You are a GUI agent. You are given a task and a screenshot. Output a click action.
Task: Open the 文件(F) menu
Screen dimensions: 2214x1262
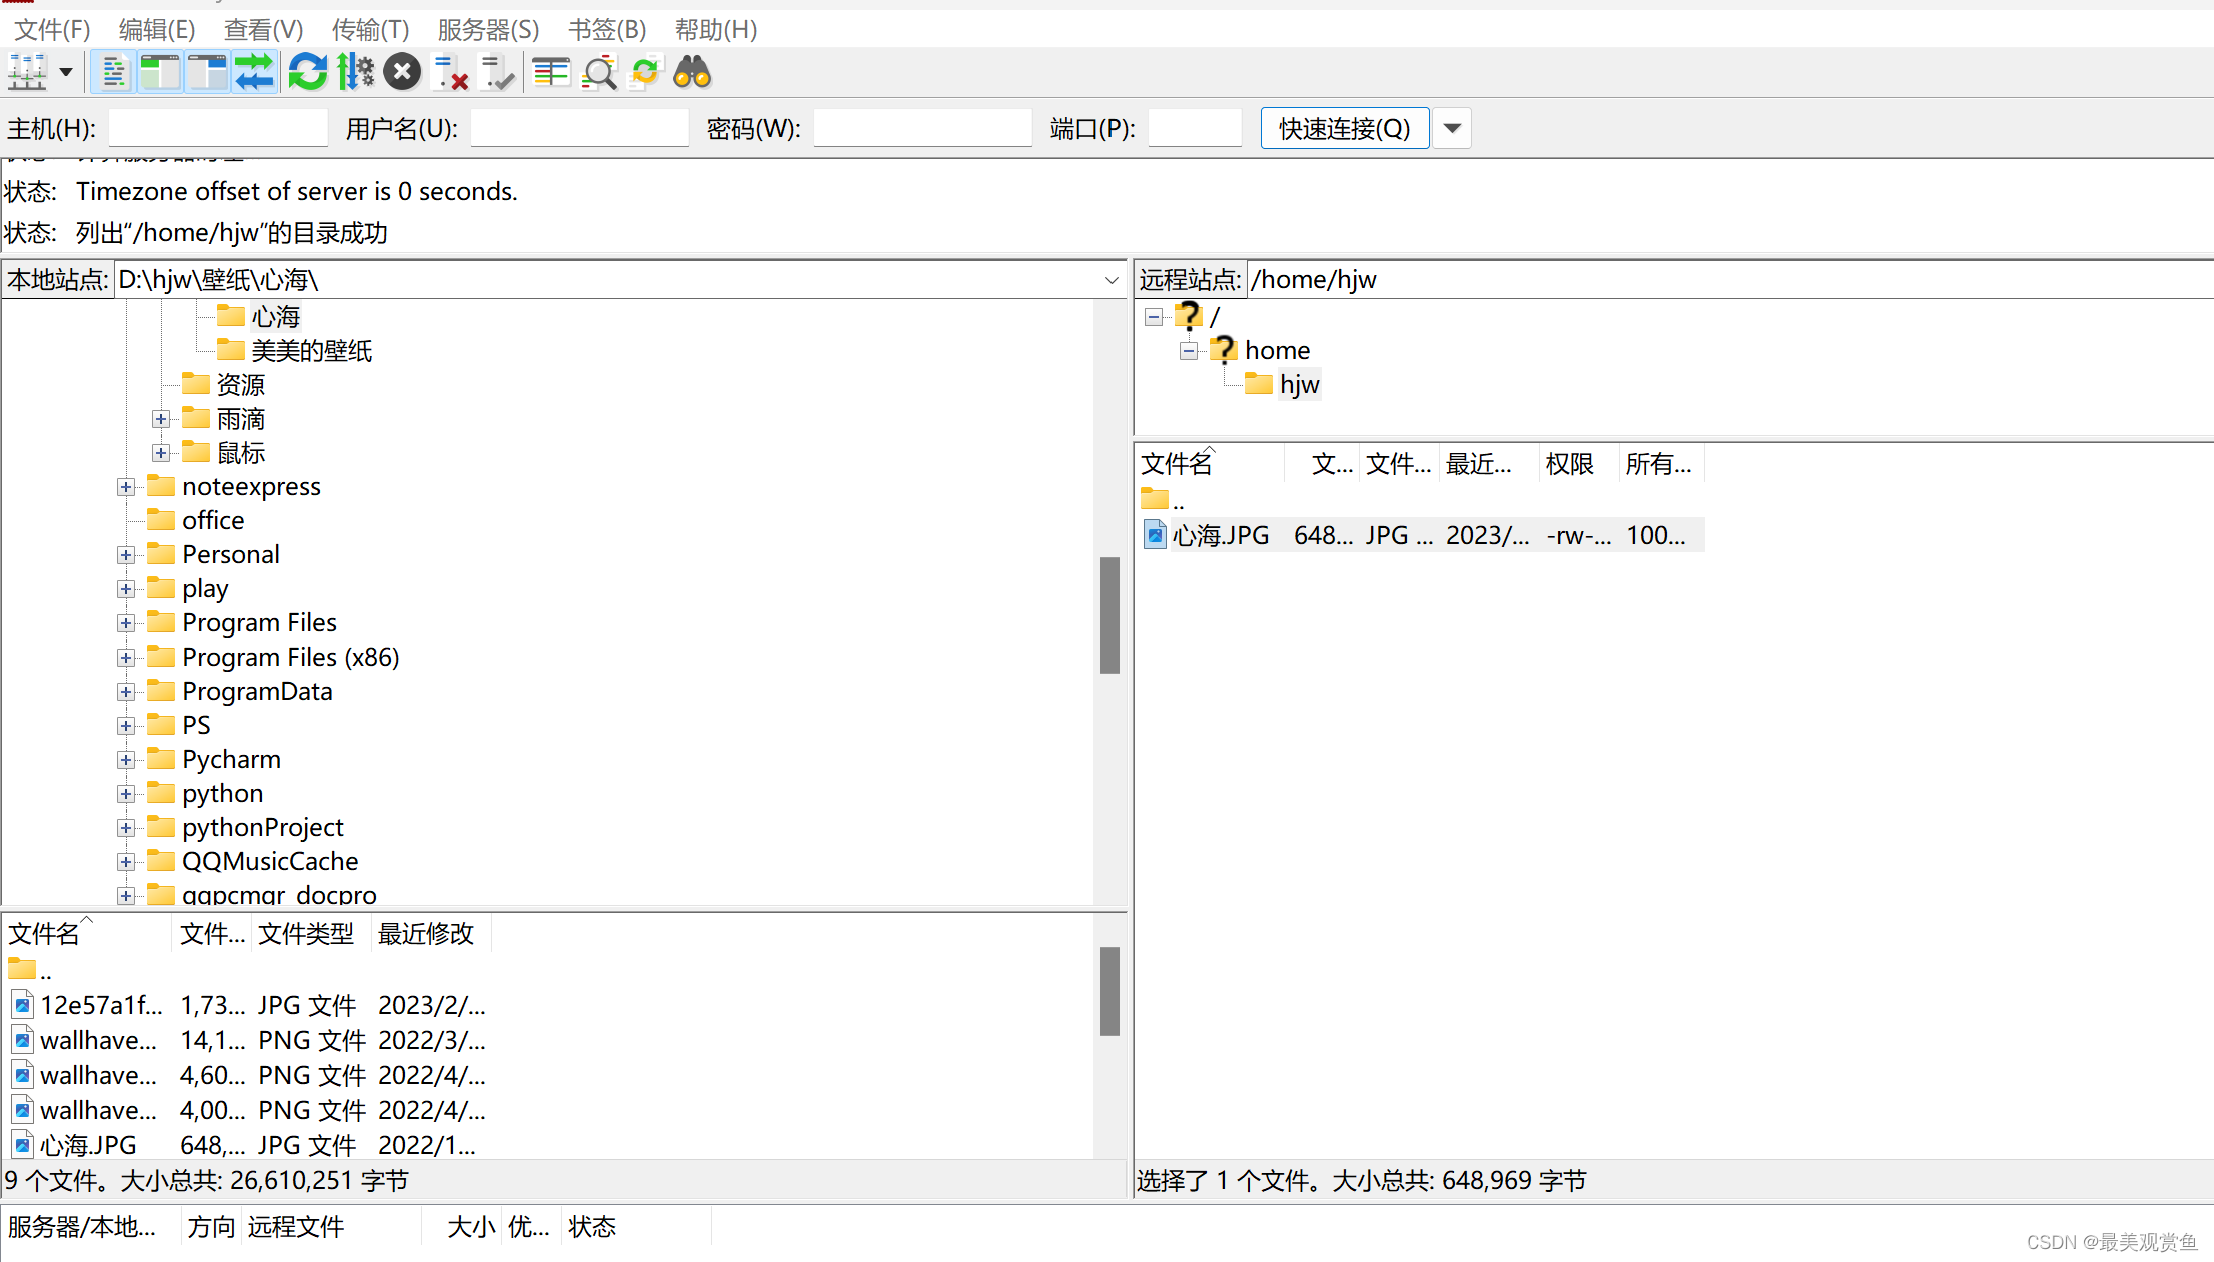click(52, 30)
